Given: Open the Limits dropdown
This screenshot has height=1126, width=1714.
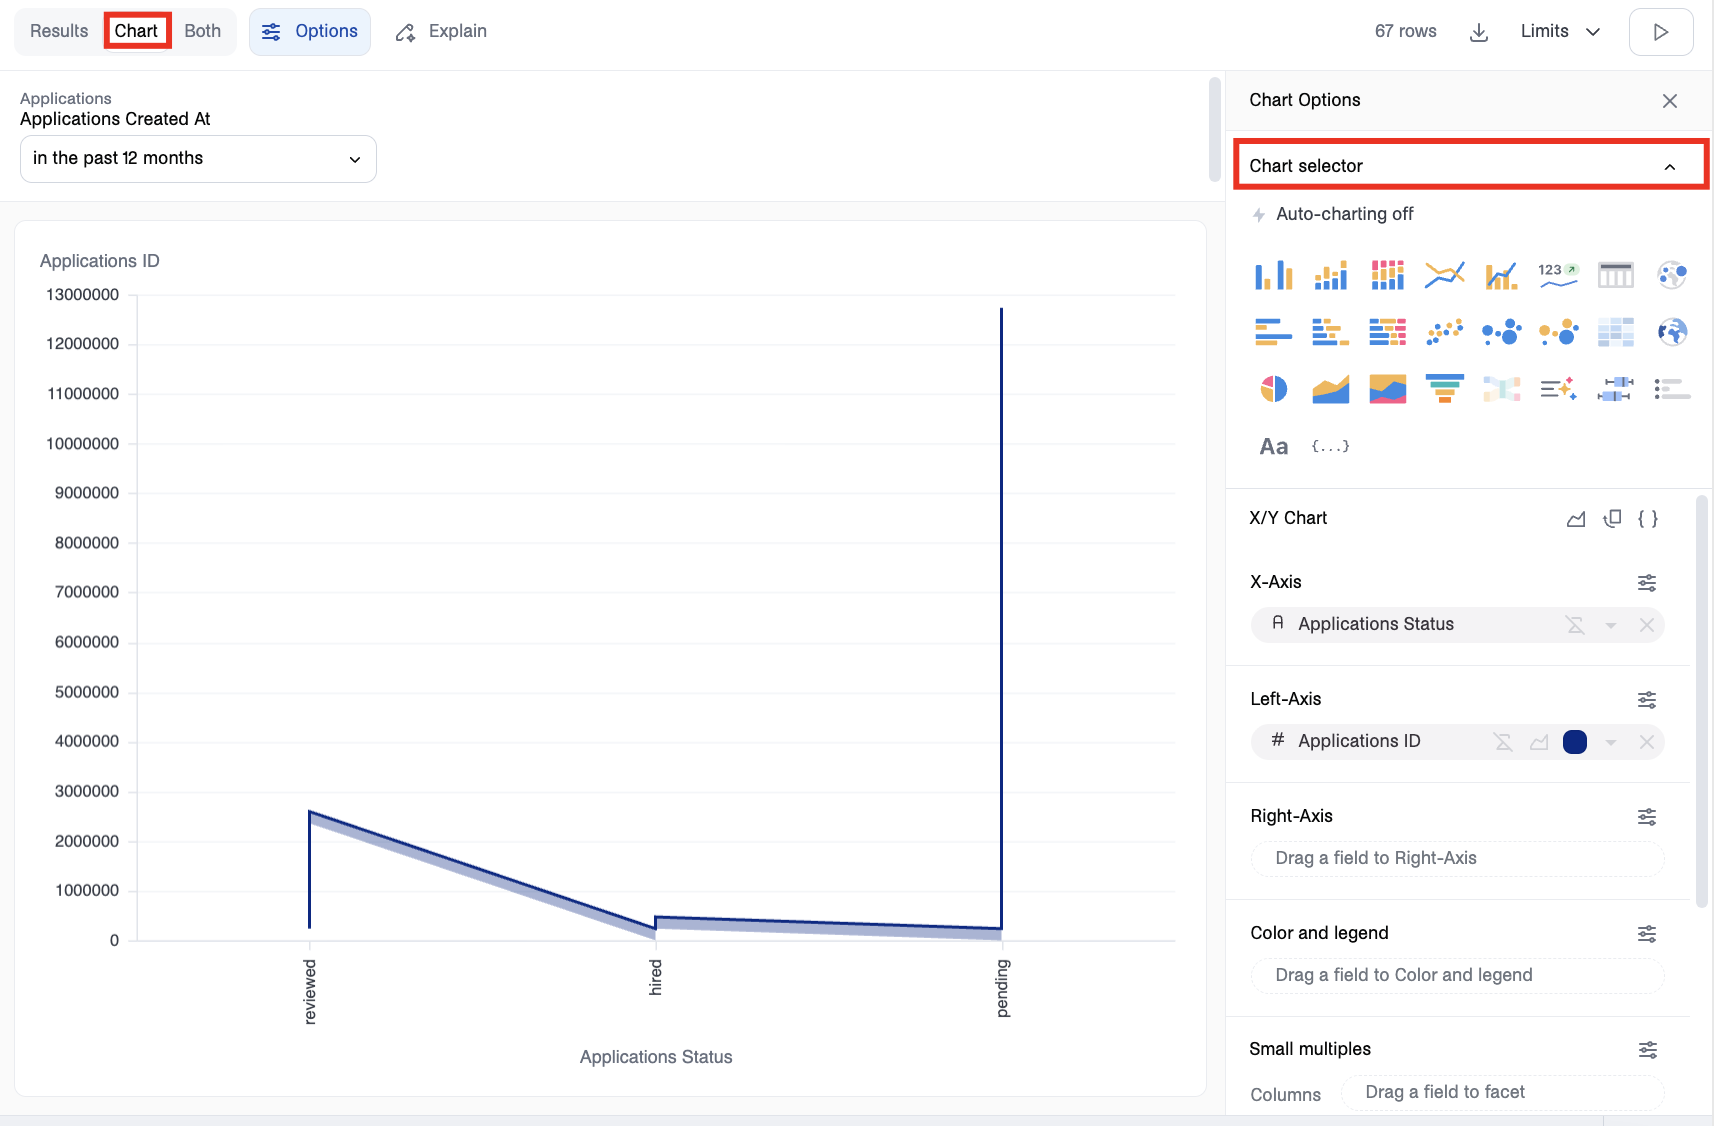Looking at the screenshot, I should [x=1560, y=32].
